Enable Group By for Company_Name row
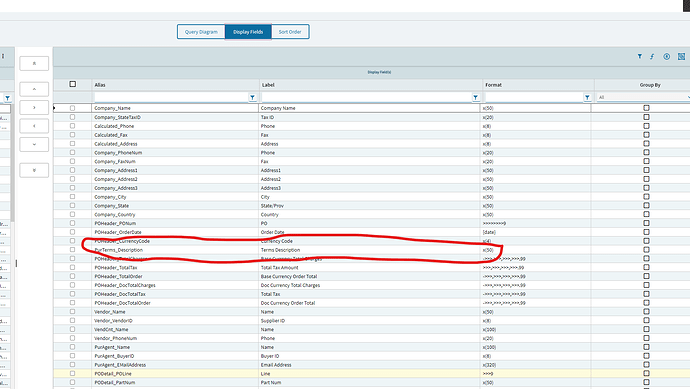This screenshot has width=690, height=389. pyautogui.click(x=646, y=108)
